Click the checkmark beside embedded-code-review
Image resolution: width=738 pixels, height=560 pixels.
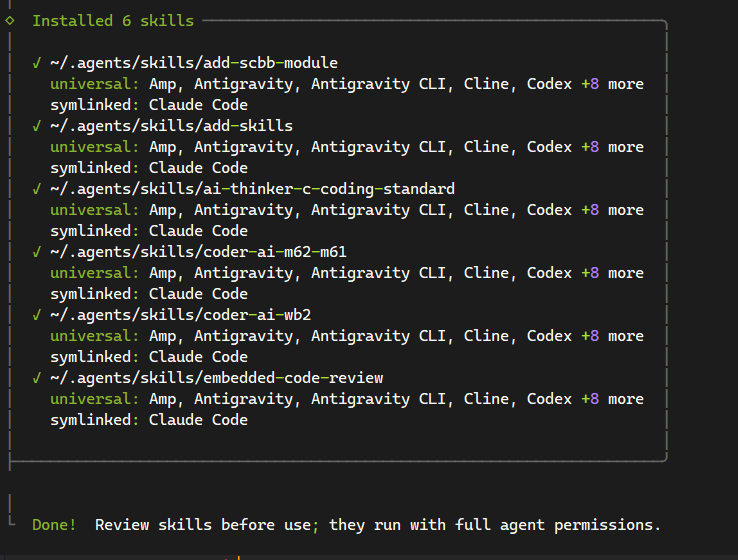37,378
